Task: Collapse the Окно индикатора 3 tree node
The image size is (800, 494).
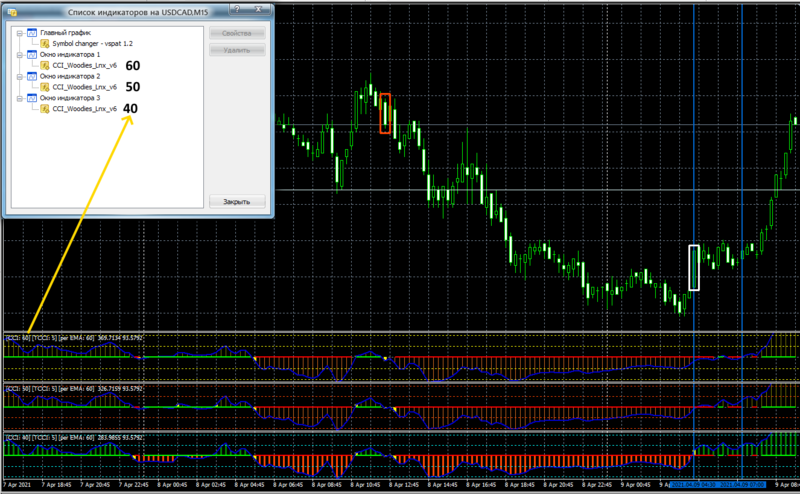Action: (x=19, y=98)
